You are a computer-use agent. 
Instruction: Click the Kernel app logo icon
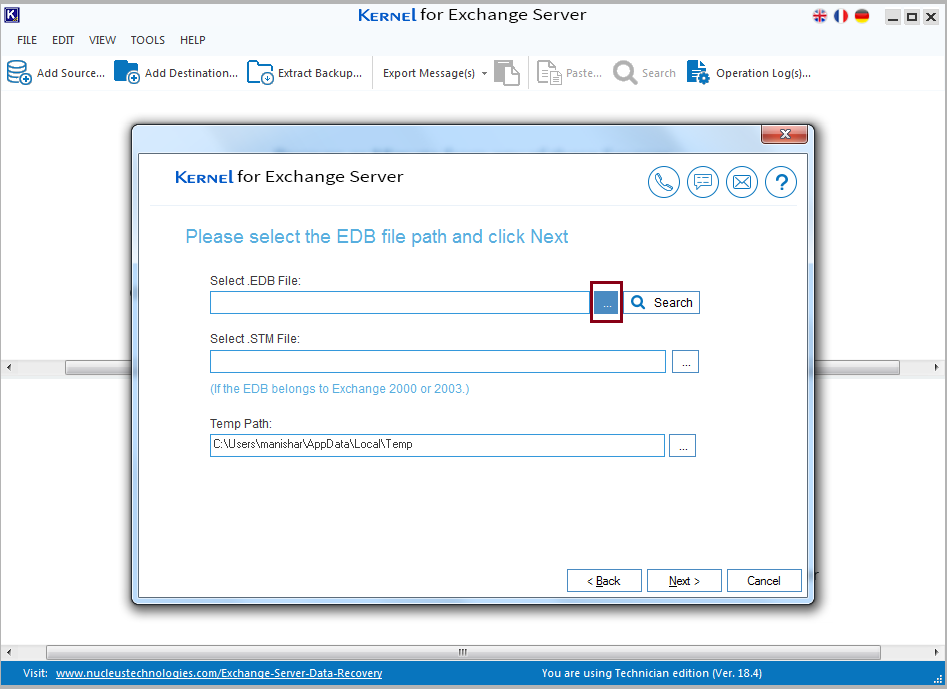point(12,15)
